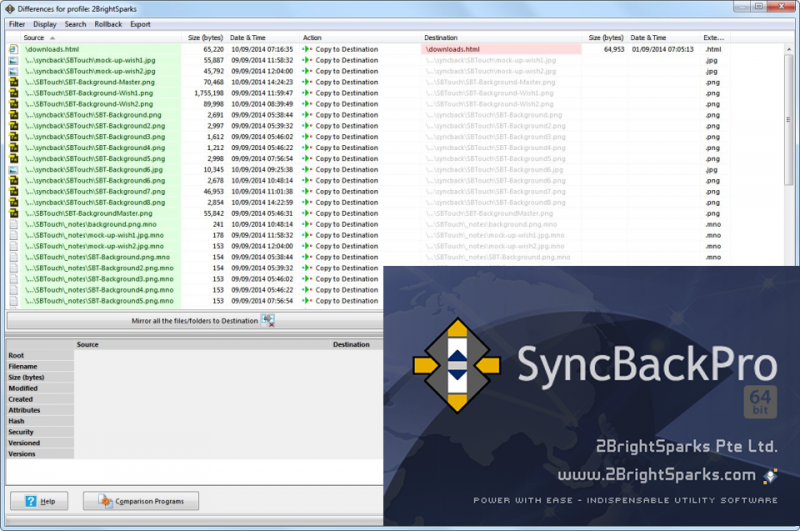The height and width of the screenshot is (531, 800).
Task: Click the html file icon for downloads.html
Action: (x=14, y=49)
